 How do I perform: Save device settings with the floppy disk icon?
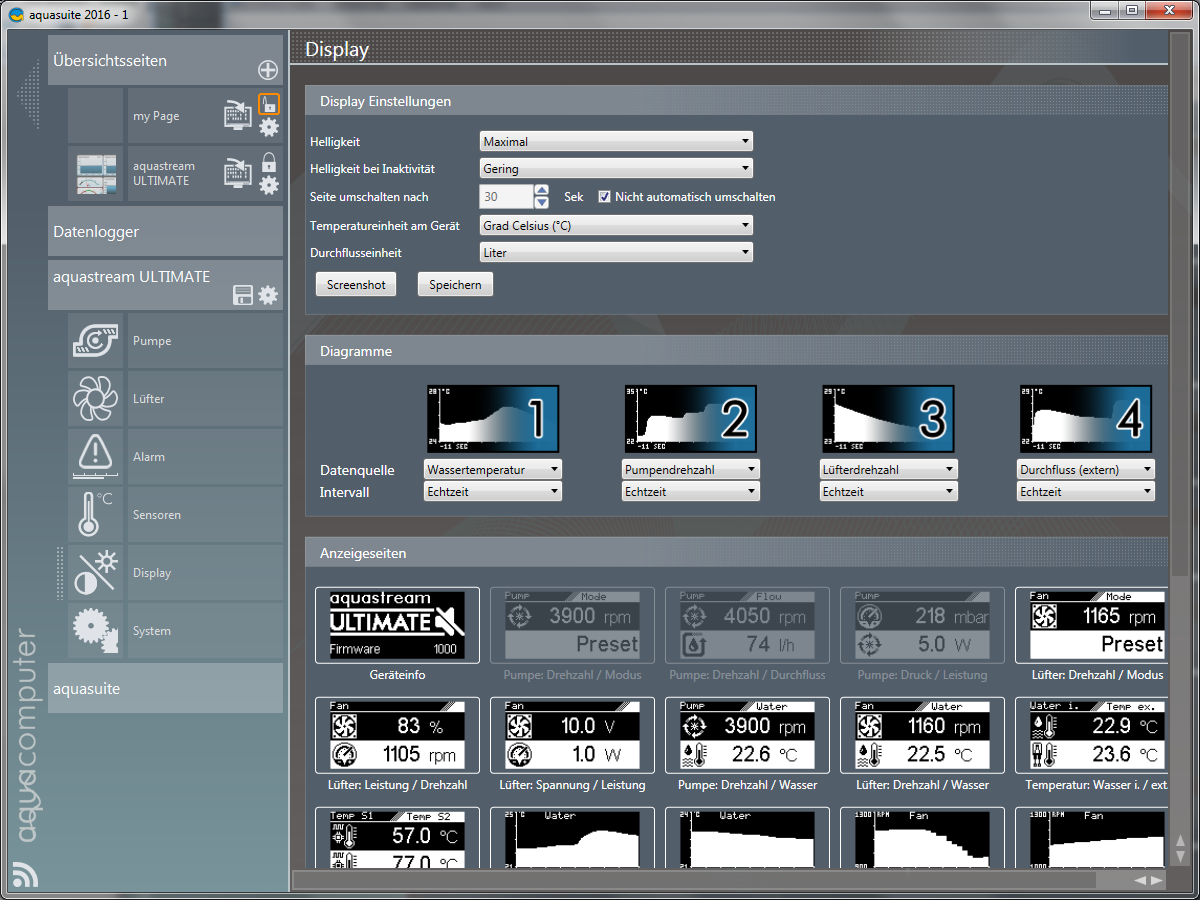[x=243, y=295]
